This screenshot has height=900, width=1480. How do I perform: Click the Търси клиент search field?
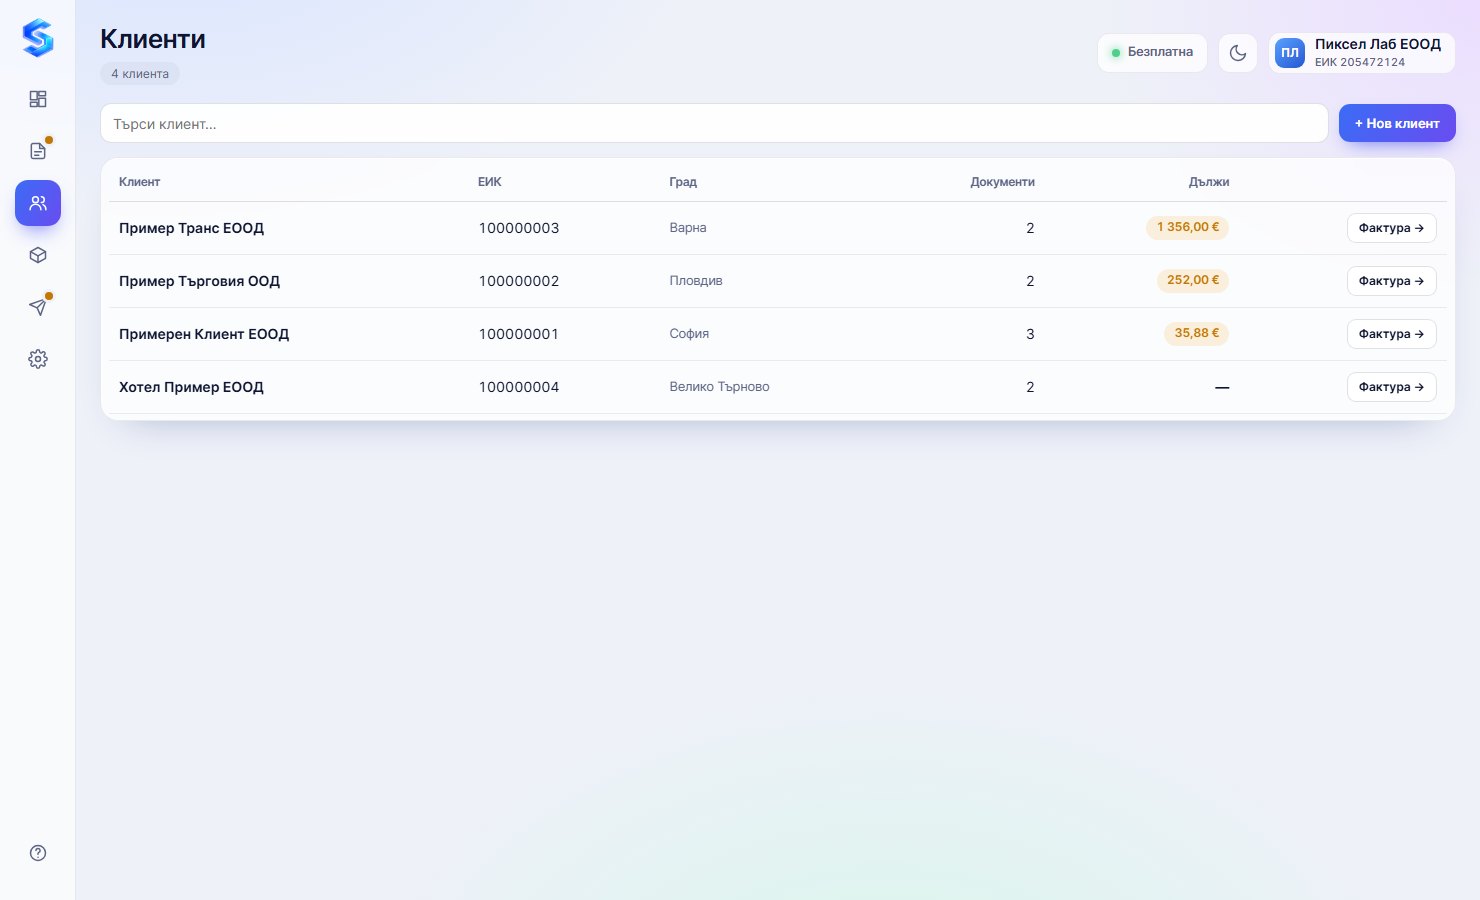coord(714,123)
